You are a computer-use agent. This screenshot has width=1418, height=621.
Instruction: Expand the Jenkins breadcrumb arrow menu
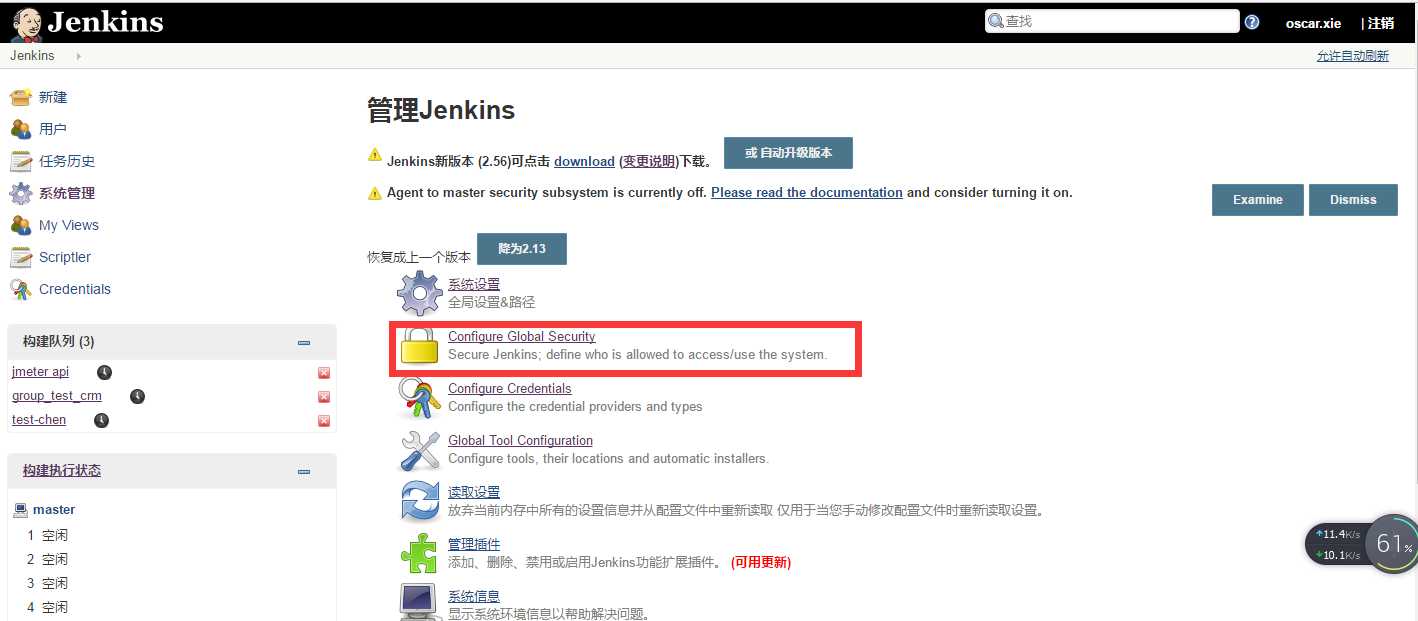78,56
